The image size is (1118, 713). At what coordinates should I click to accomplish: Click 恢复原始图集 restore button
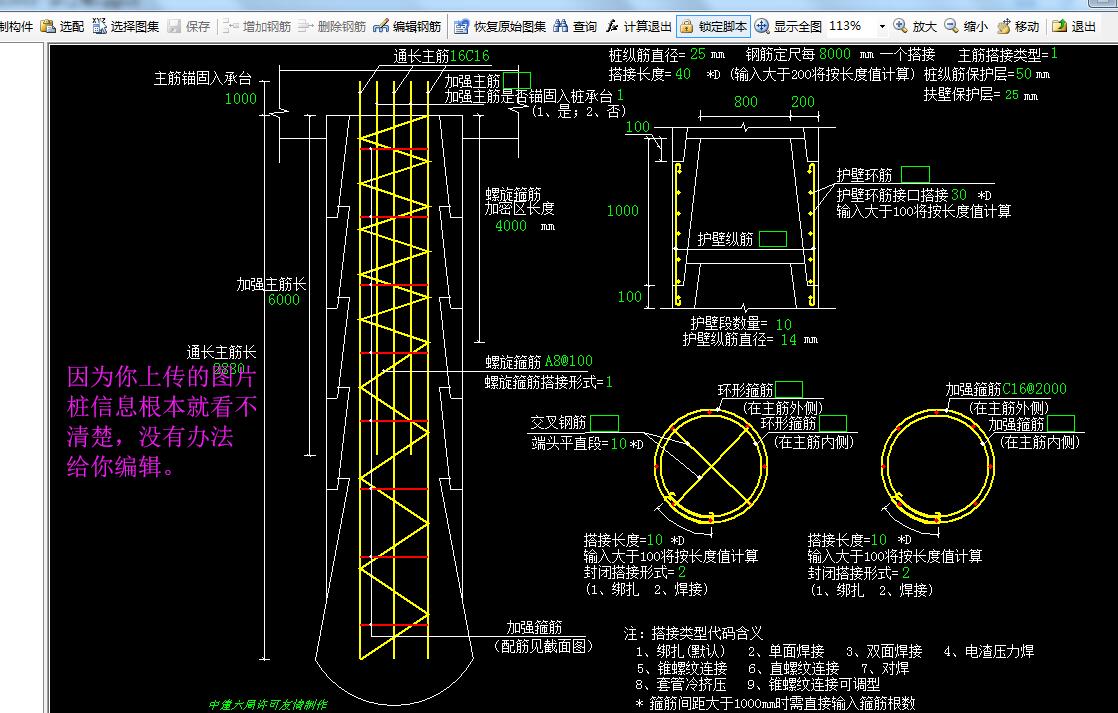(500, 26)
